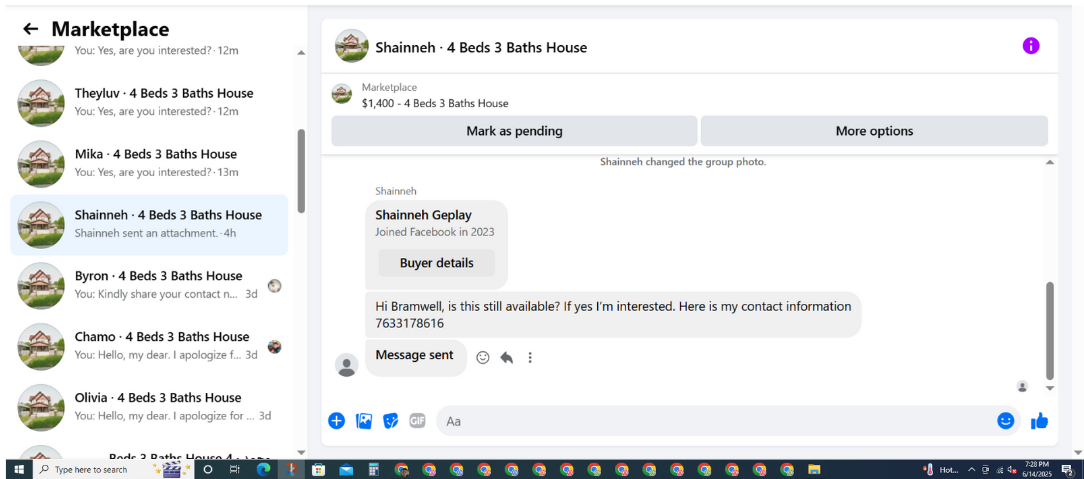Open conversation information purple icon
Screen dimensions: 1084x479
pos(1031,46)
